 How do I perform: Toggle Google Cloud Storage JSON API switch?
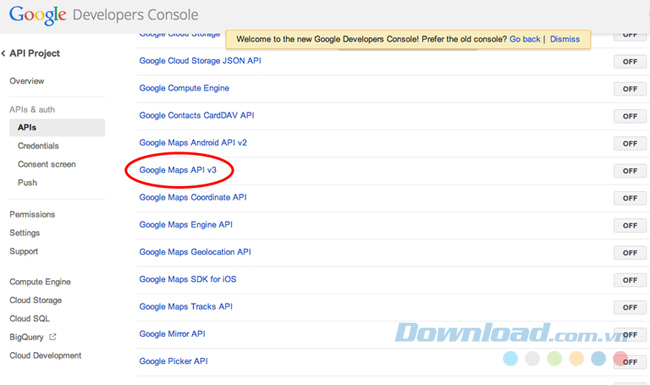(630, 62)
